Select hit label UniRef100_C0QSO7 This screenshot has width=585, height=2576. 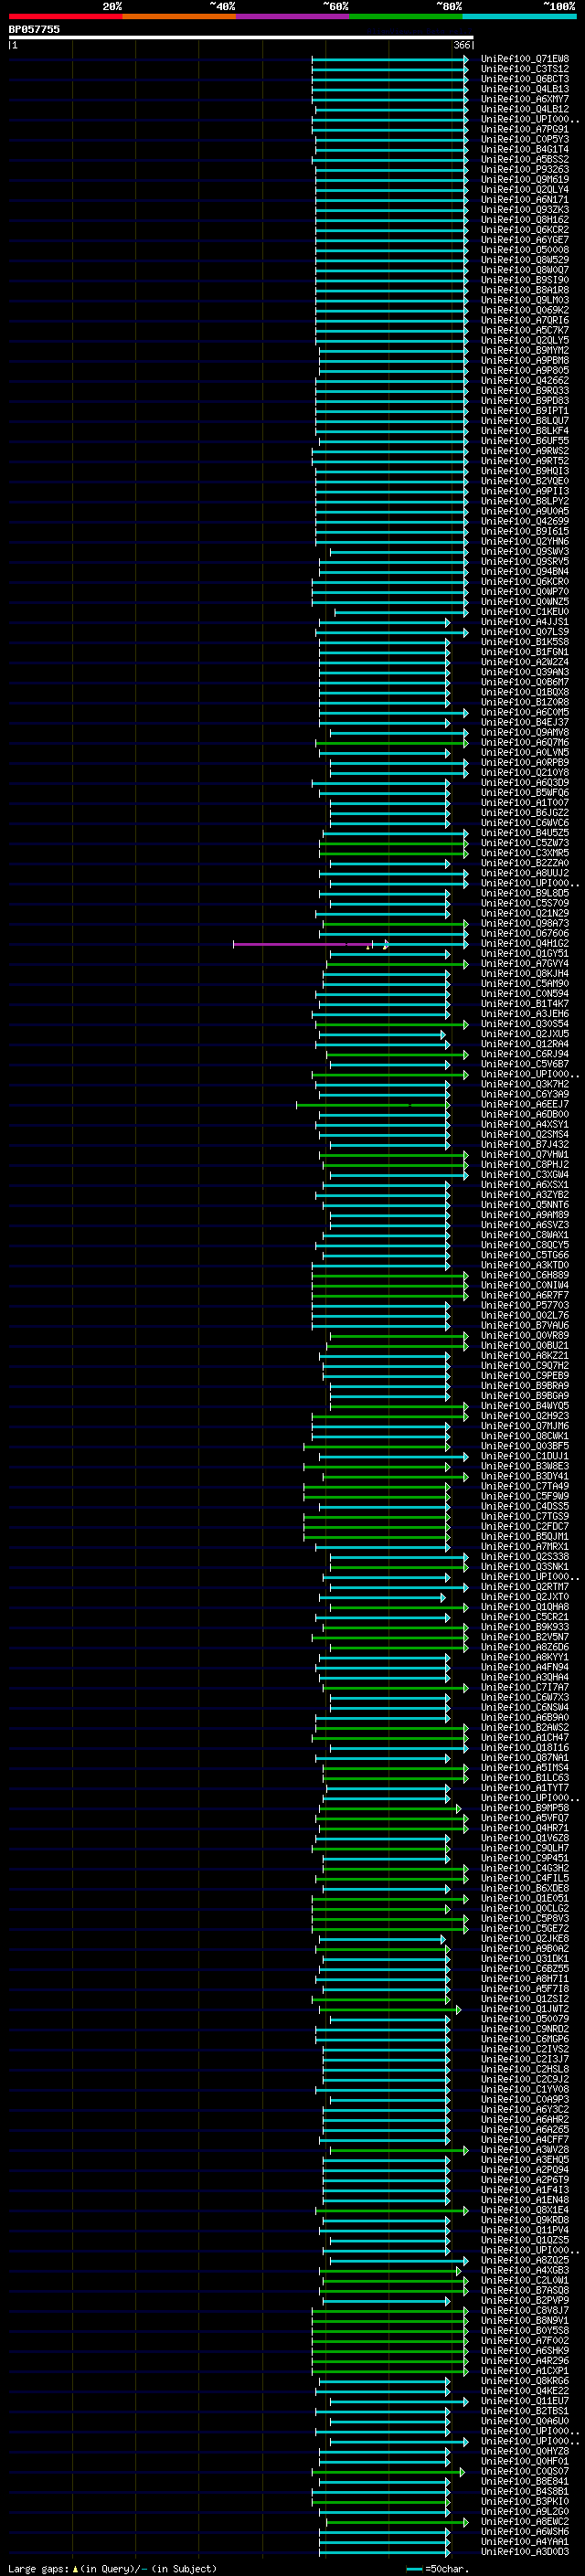click(525, 2471)
